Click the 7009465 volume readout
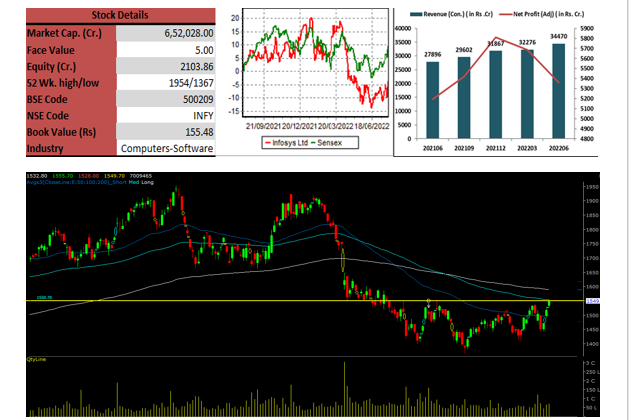 point(141,176)
